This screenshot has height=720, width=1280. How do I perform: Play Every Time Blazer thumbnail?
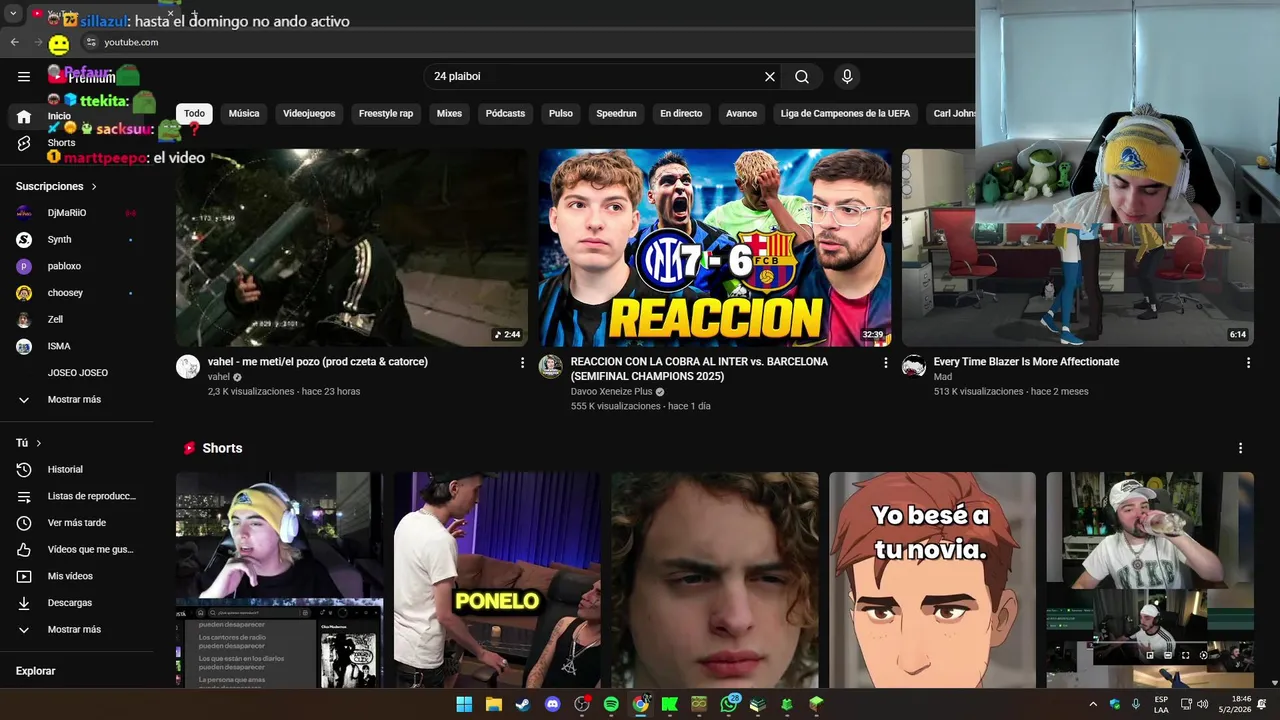click(x=1078, y=248)
